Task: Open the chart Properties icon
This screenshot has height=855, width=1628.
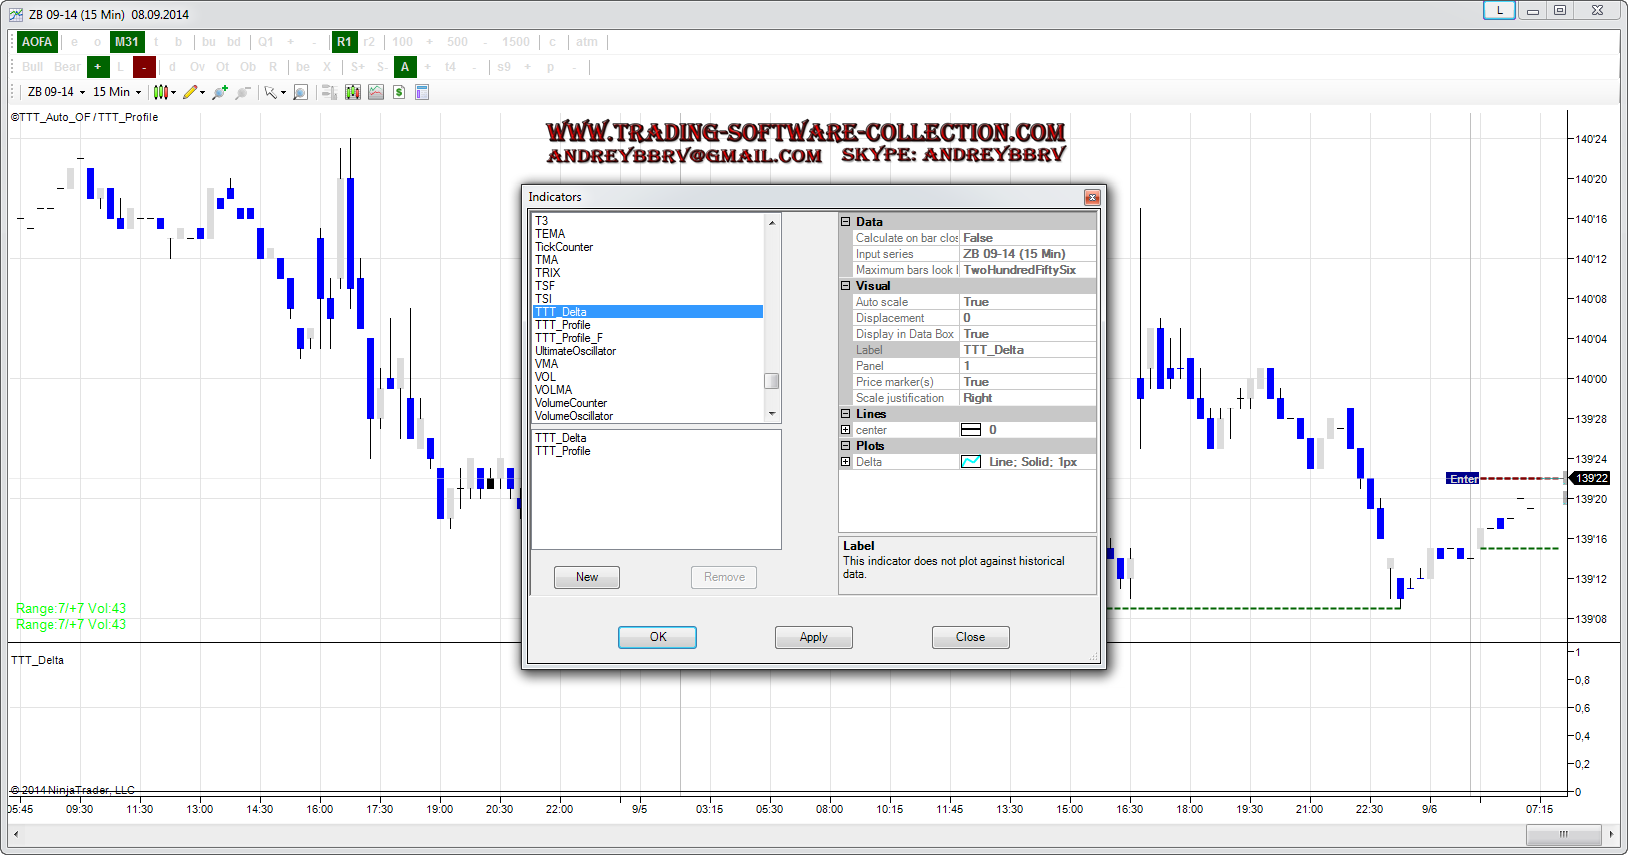Action: [422, 92]
